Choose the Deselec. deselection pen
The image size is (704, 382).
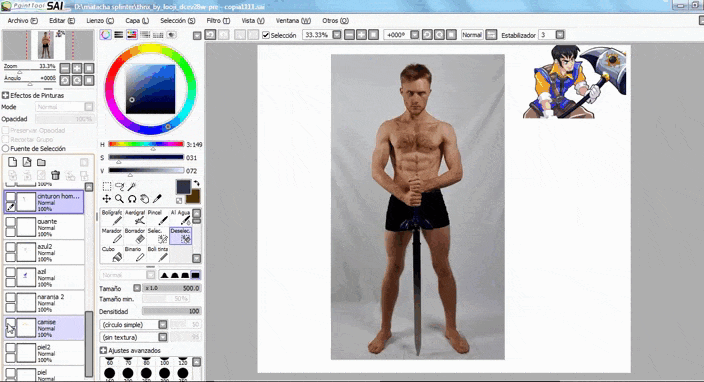(180, 236)
